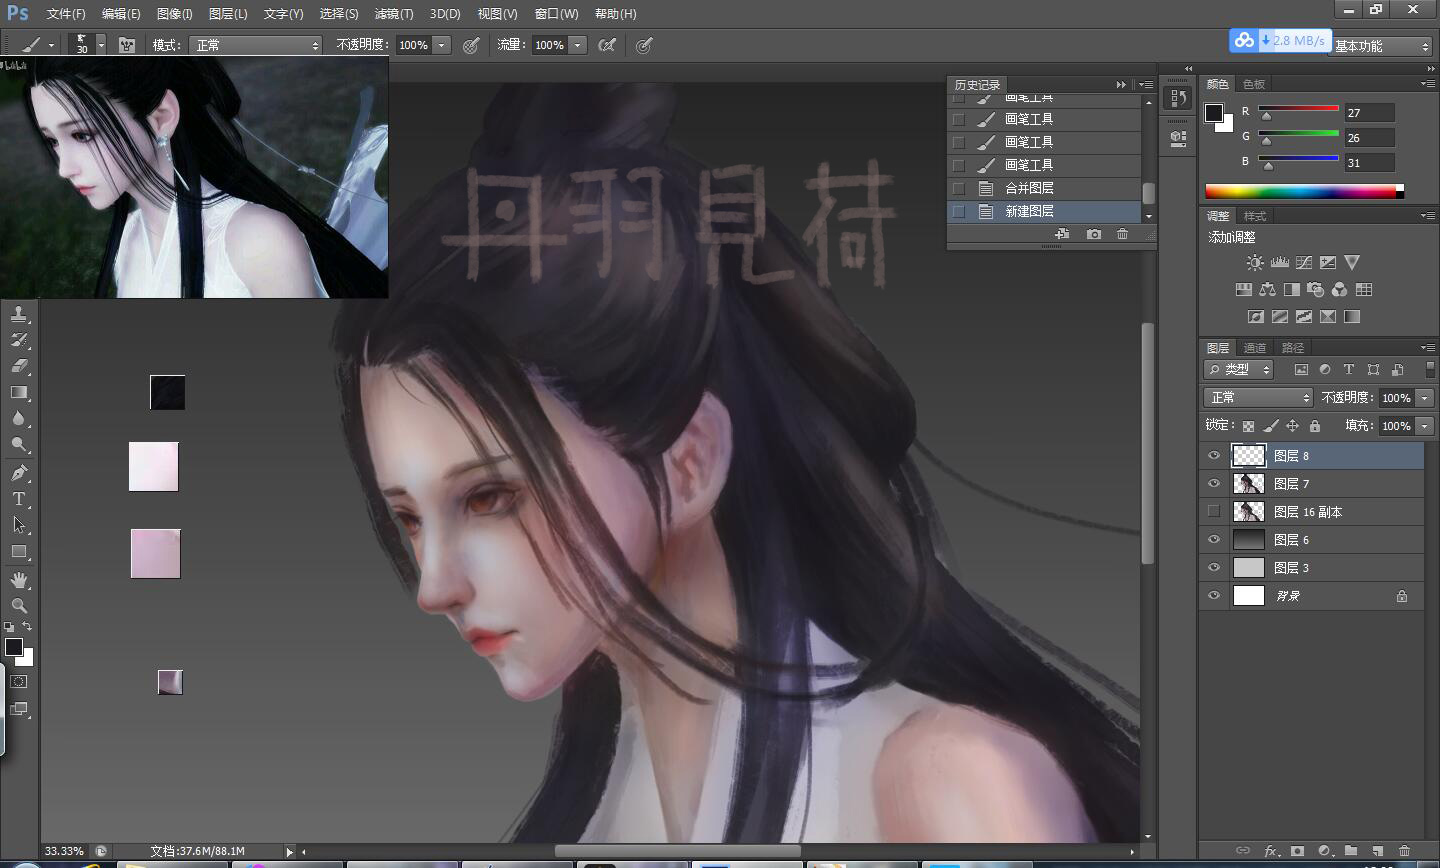This screenshot has width=1440, height=868.
Task: Open brush 不透明度 dropdown arrow in options bar
Action: pos(442,45)
